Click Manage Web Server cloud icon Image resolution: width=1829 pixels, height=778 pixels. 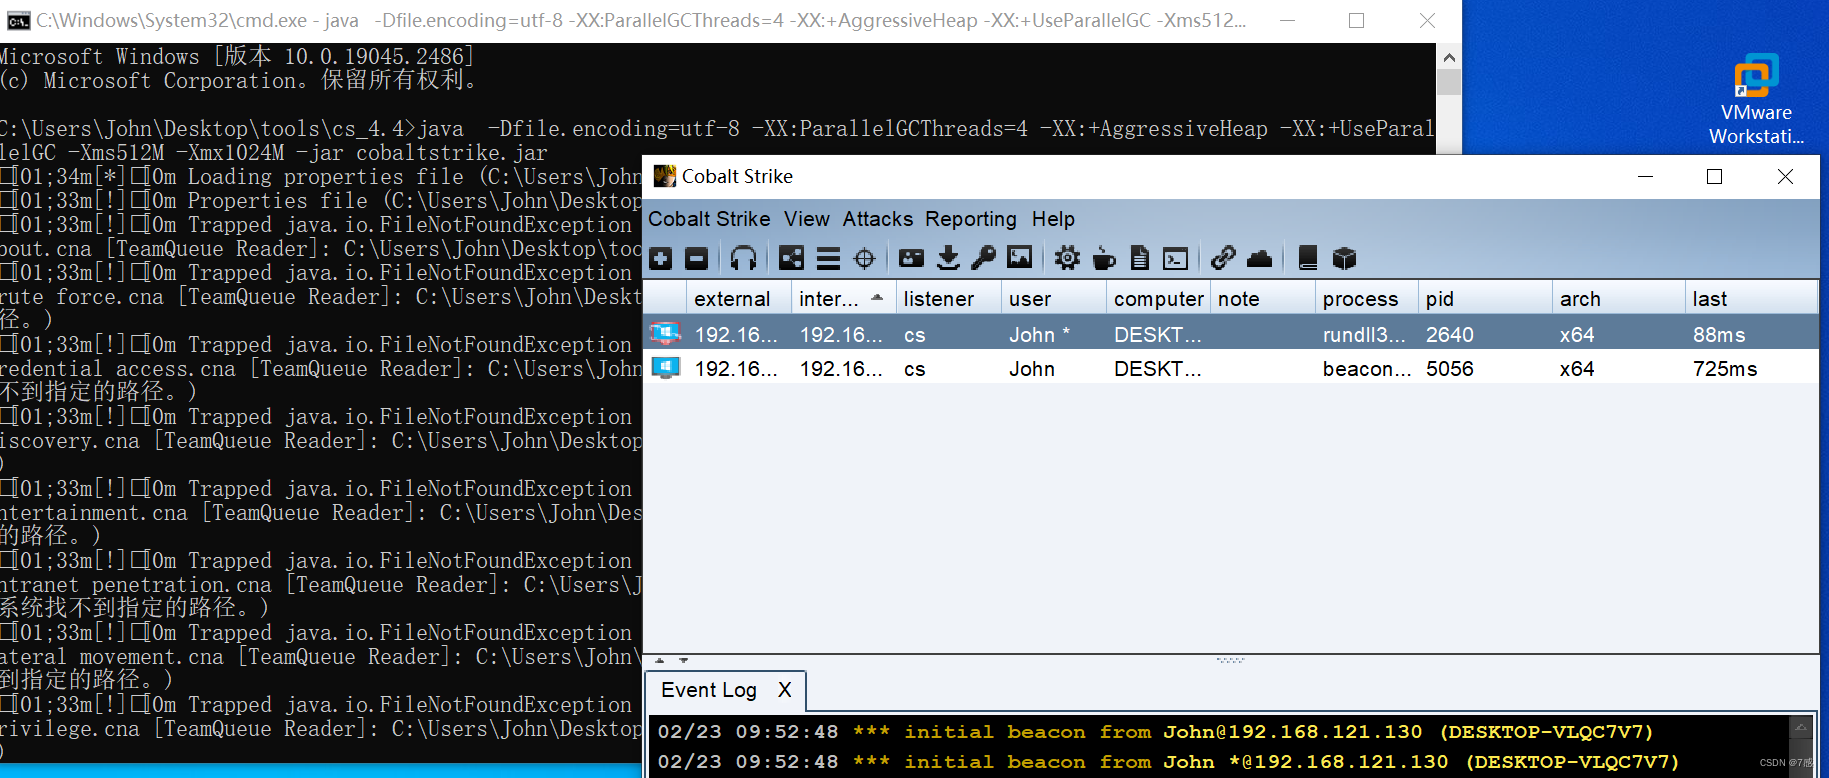tap(1260, 259)
